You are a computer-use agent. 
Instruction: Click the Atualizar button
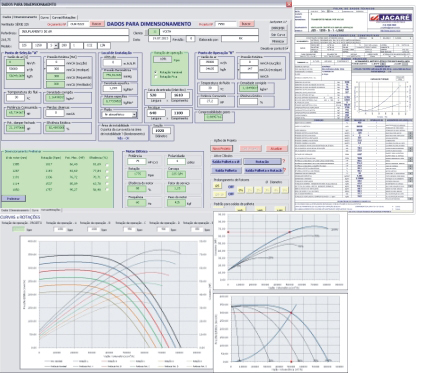276,148
